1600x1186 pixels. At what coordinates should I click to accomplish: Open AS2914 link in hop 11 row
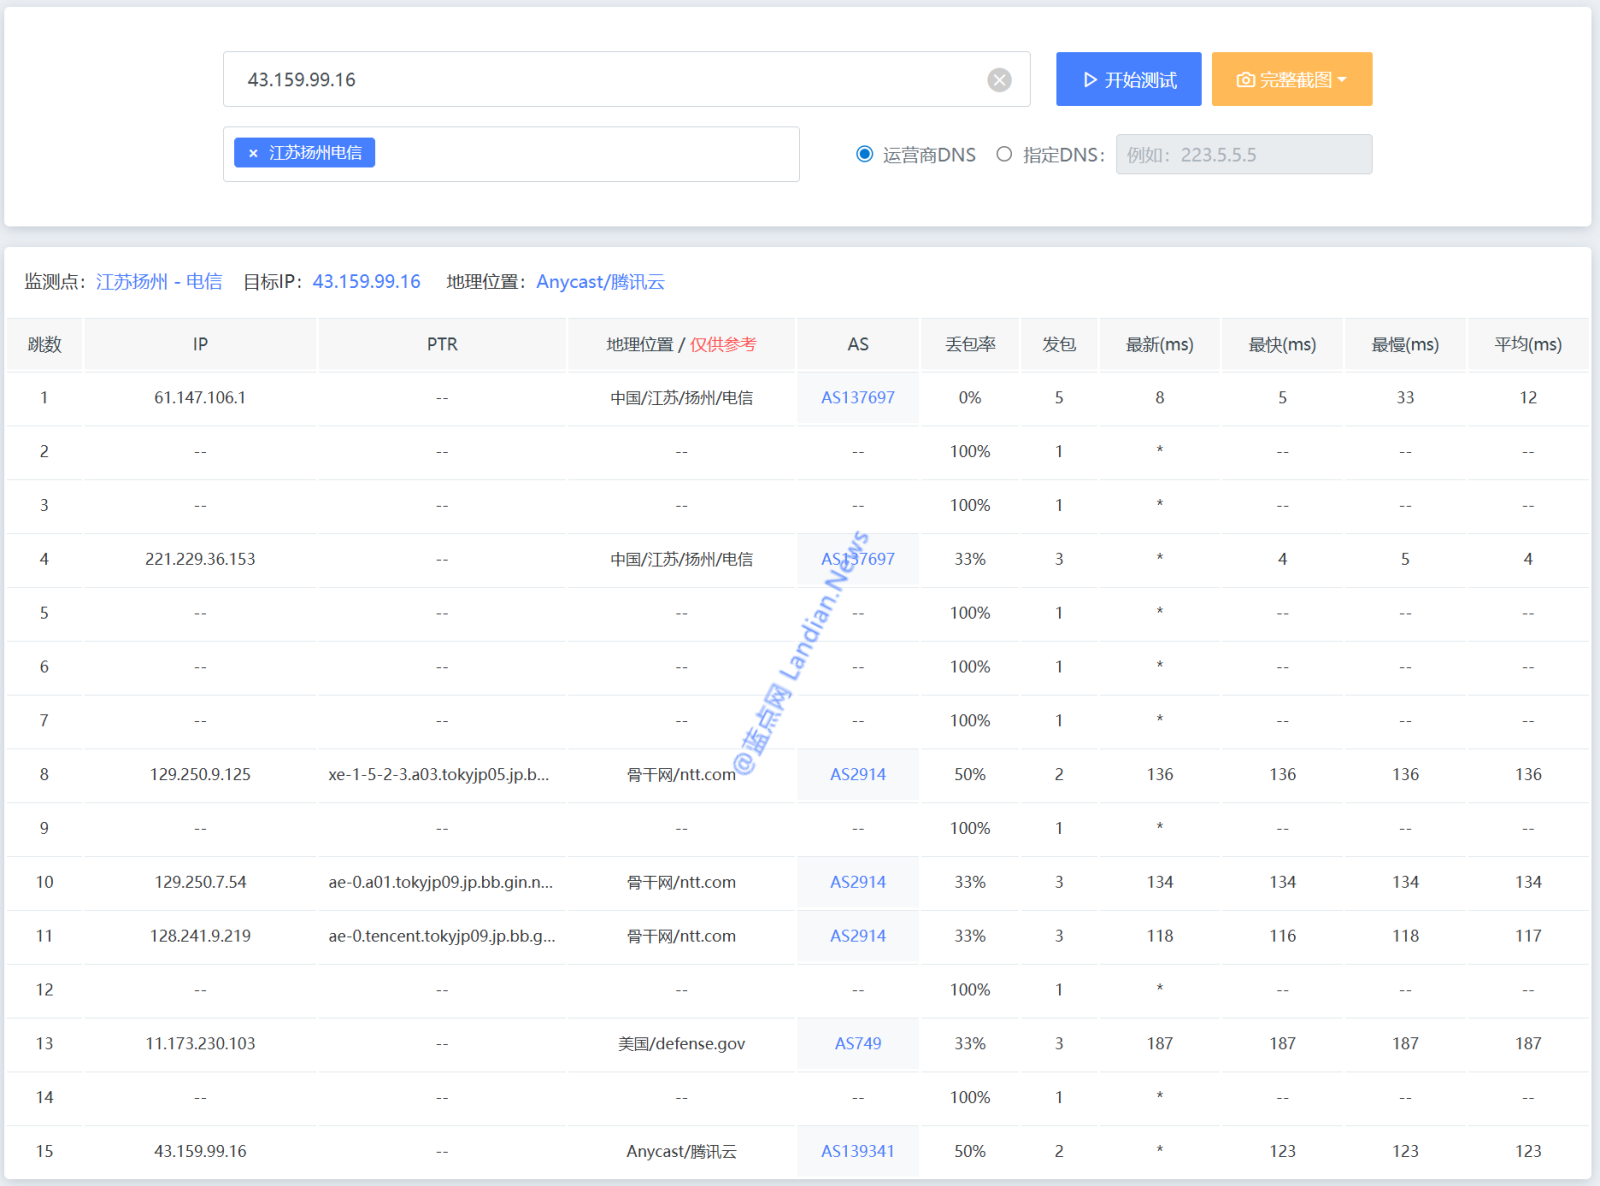coord(857,936)
